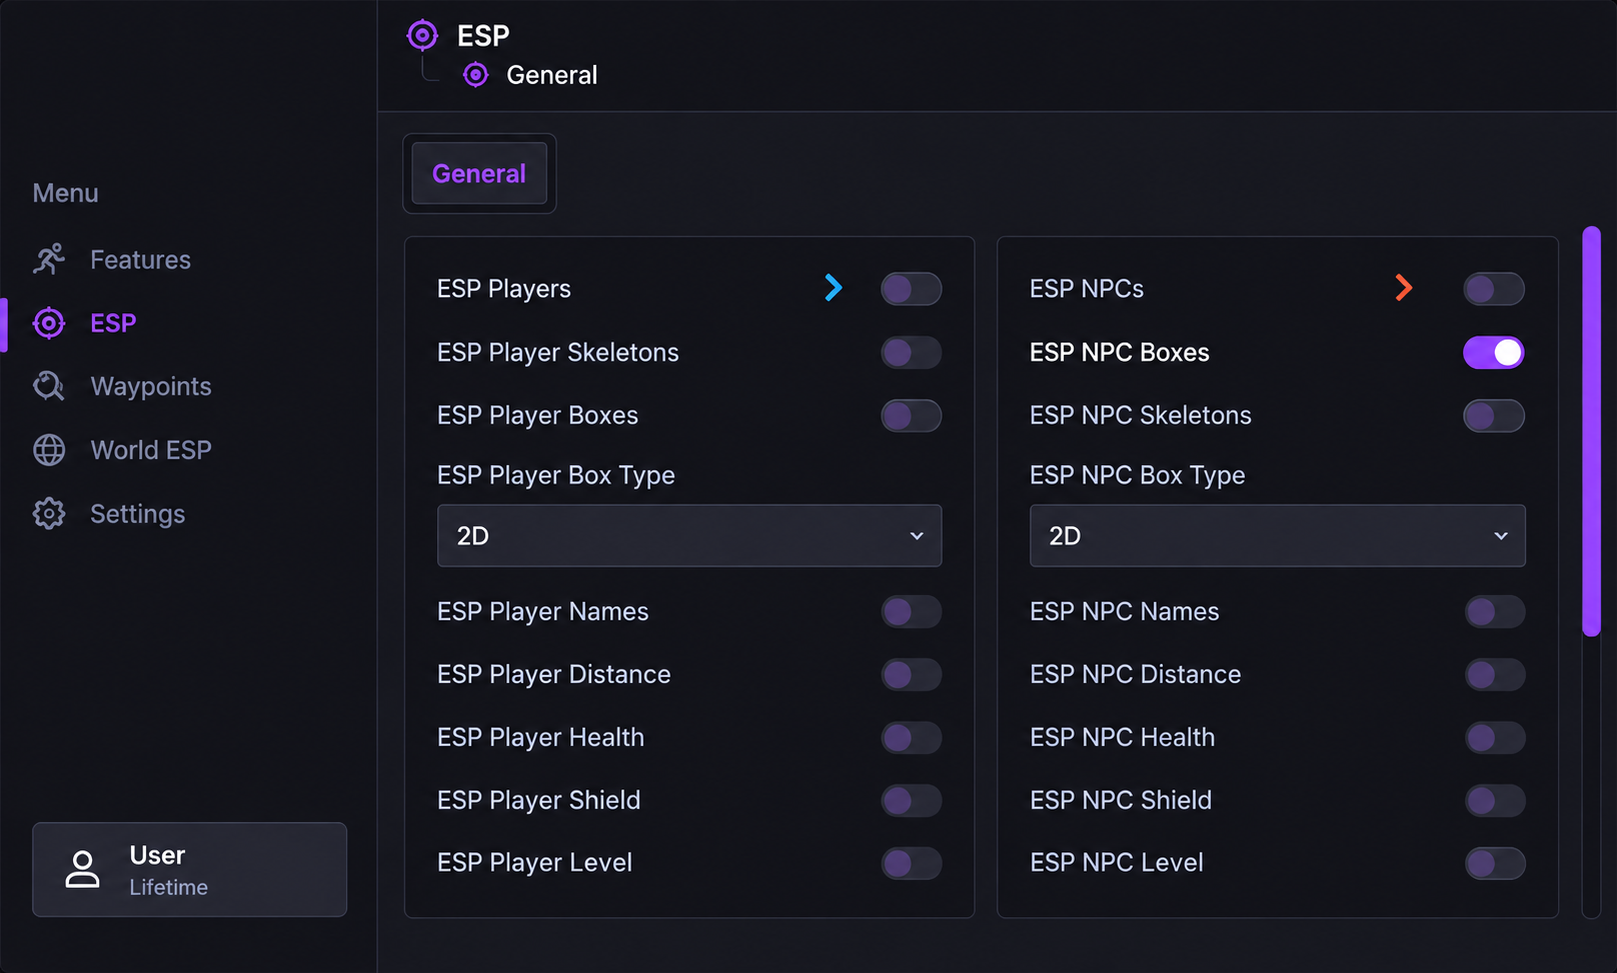Enable ESP NPC Names toggle
Image resolution: width=1617 pixels, height=973 pixels.
pos(1495,611)
